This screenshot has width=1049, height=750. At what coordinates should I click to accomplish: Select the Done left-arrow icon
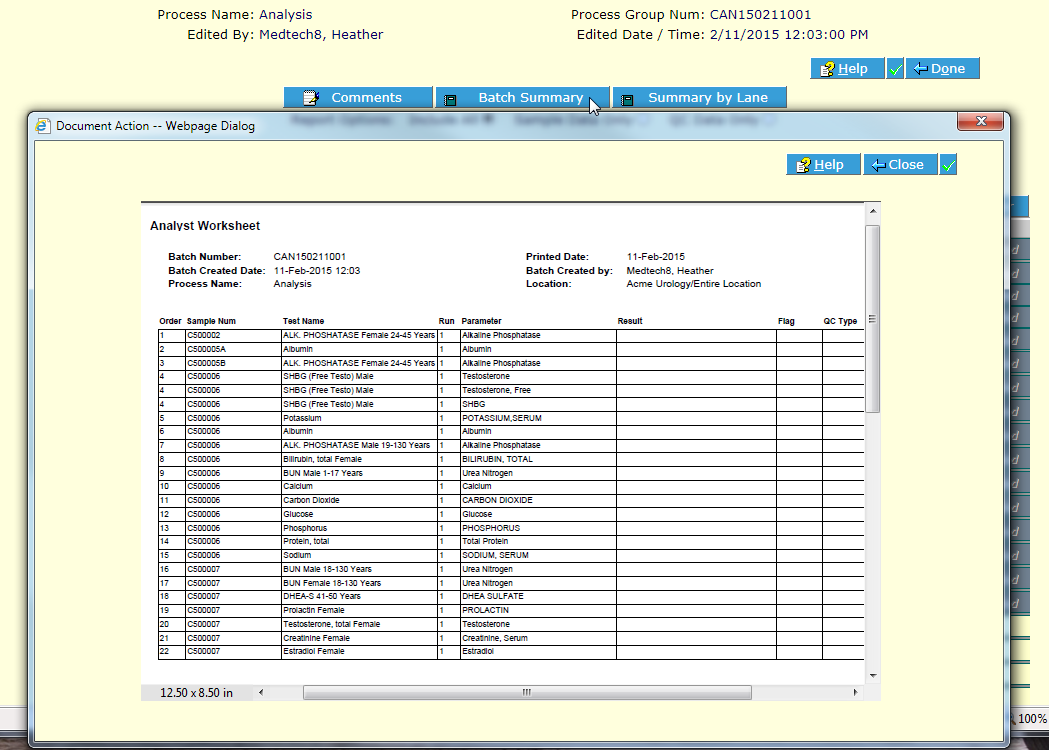(921, 67)
